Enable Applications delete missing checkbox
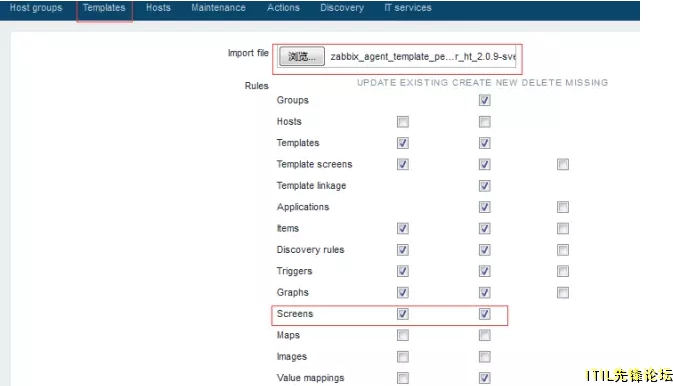 click(x=563, y=207)
